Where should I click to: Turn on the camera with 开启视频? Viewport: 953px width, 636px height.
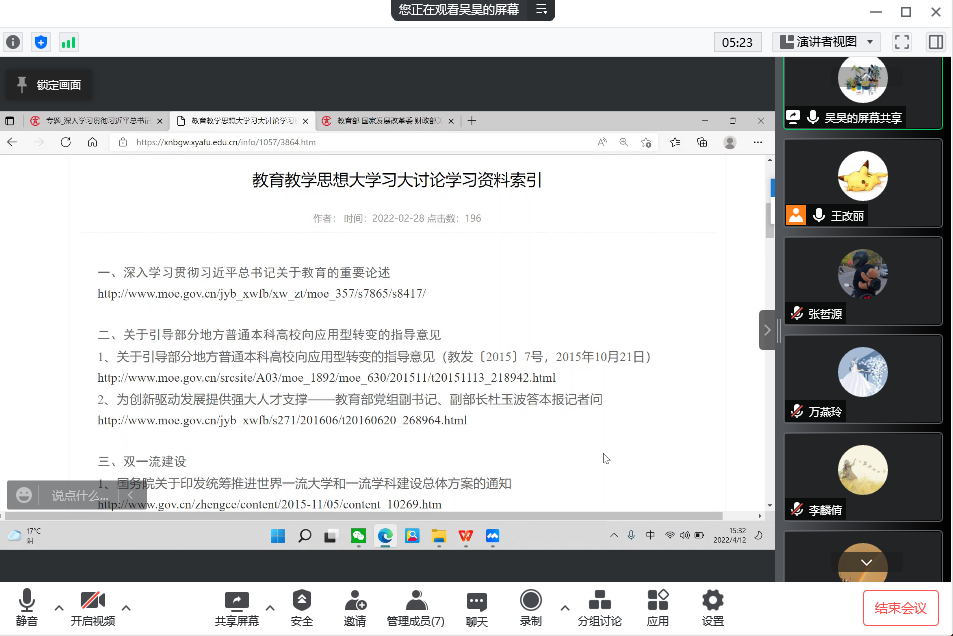(92, 607)
